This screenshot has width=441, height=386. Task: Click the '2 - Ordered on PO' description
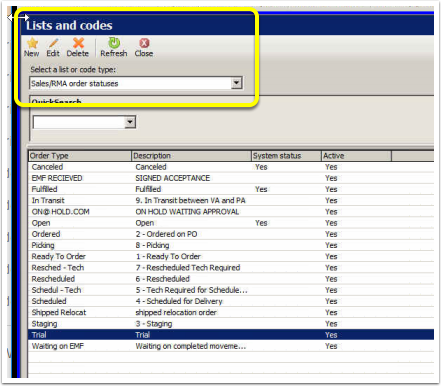tap(166, 234)
